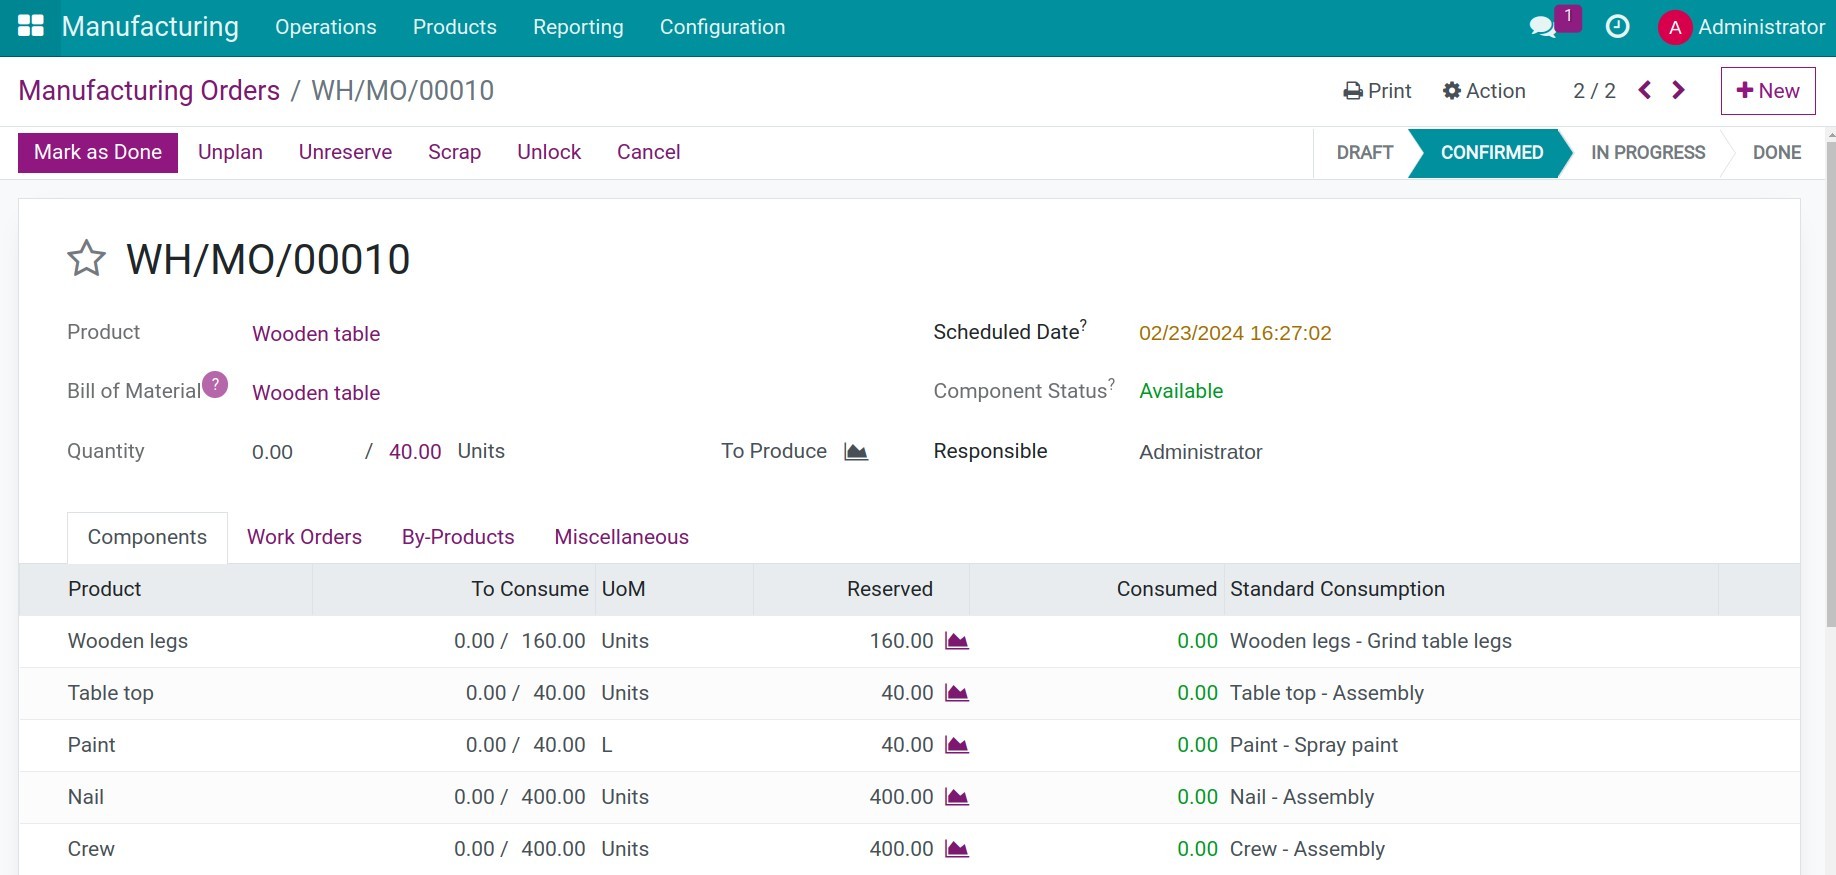Click the Unreserve button
The height and width of the screenshot is (875, 1836).
pos(345,152)
